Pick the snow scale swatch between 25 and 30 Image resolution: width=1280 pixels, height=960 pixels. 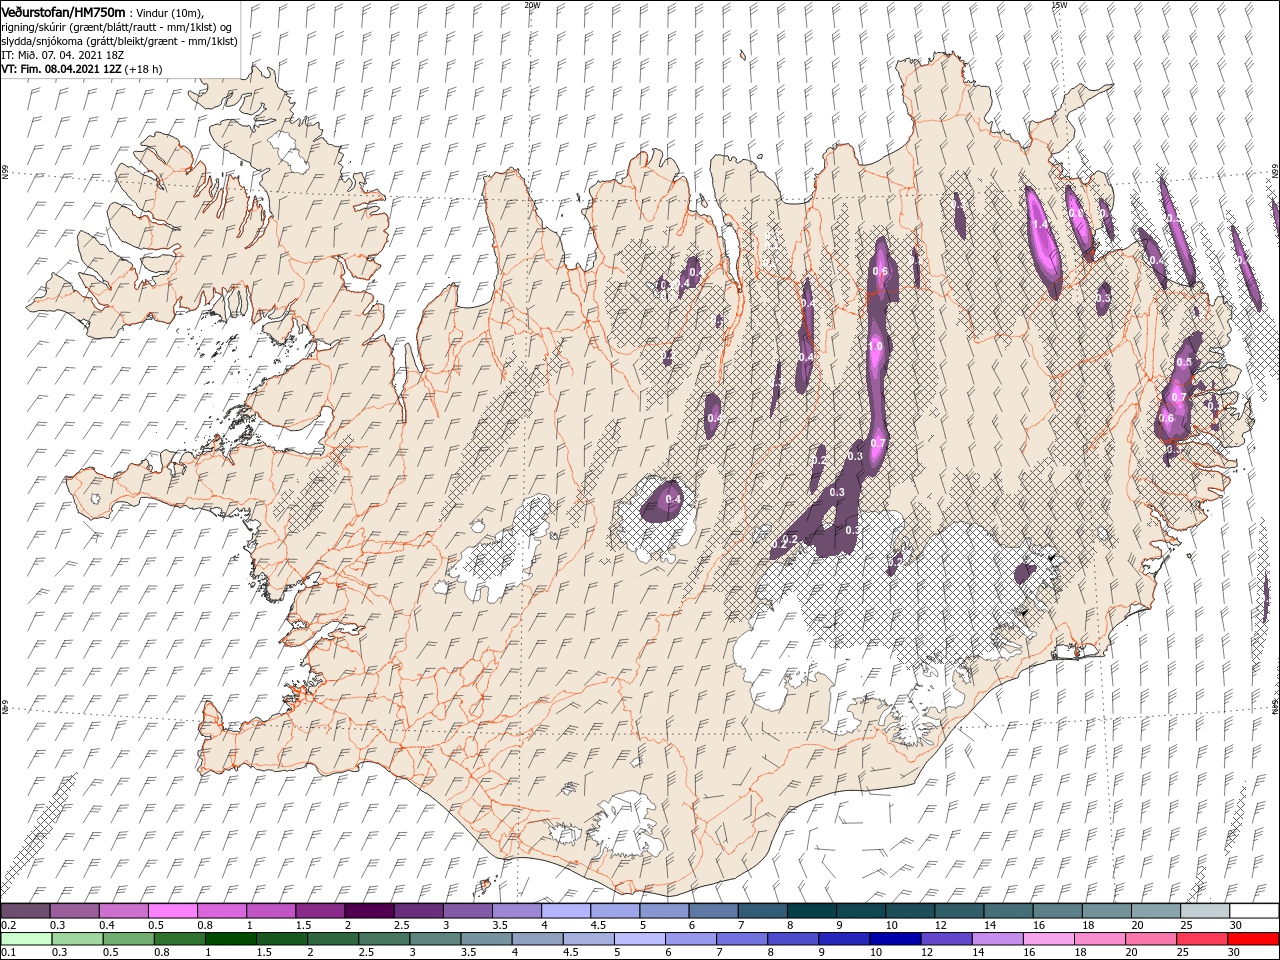point(1204,910)
